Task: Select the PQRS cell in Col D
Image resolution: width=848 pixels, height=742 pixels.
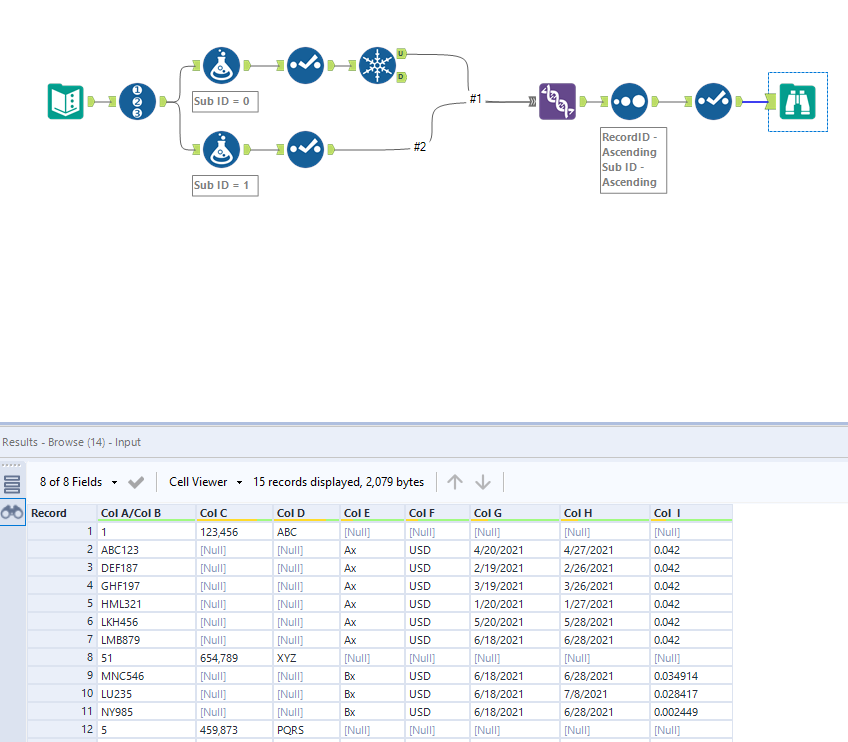Action: tap(307, 730)
